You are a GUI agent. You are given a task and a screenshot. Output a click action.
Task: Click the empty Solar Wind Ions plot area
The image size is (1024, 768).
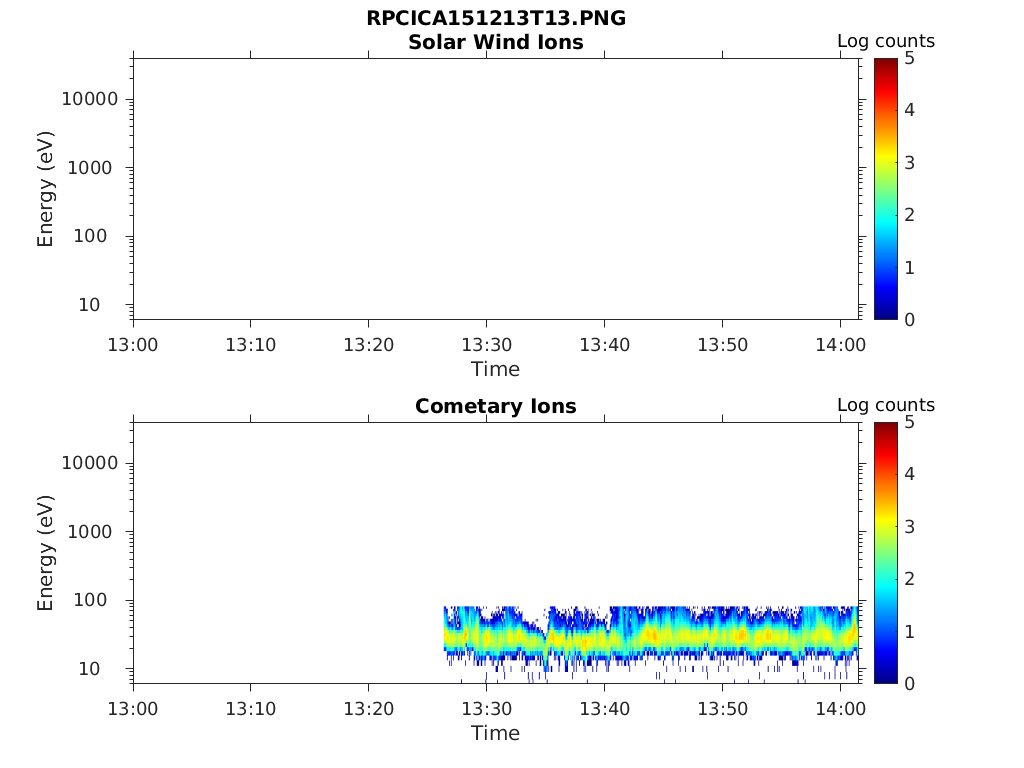(496, 189)
